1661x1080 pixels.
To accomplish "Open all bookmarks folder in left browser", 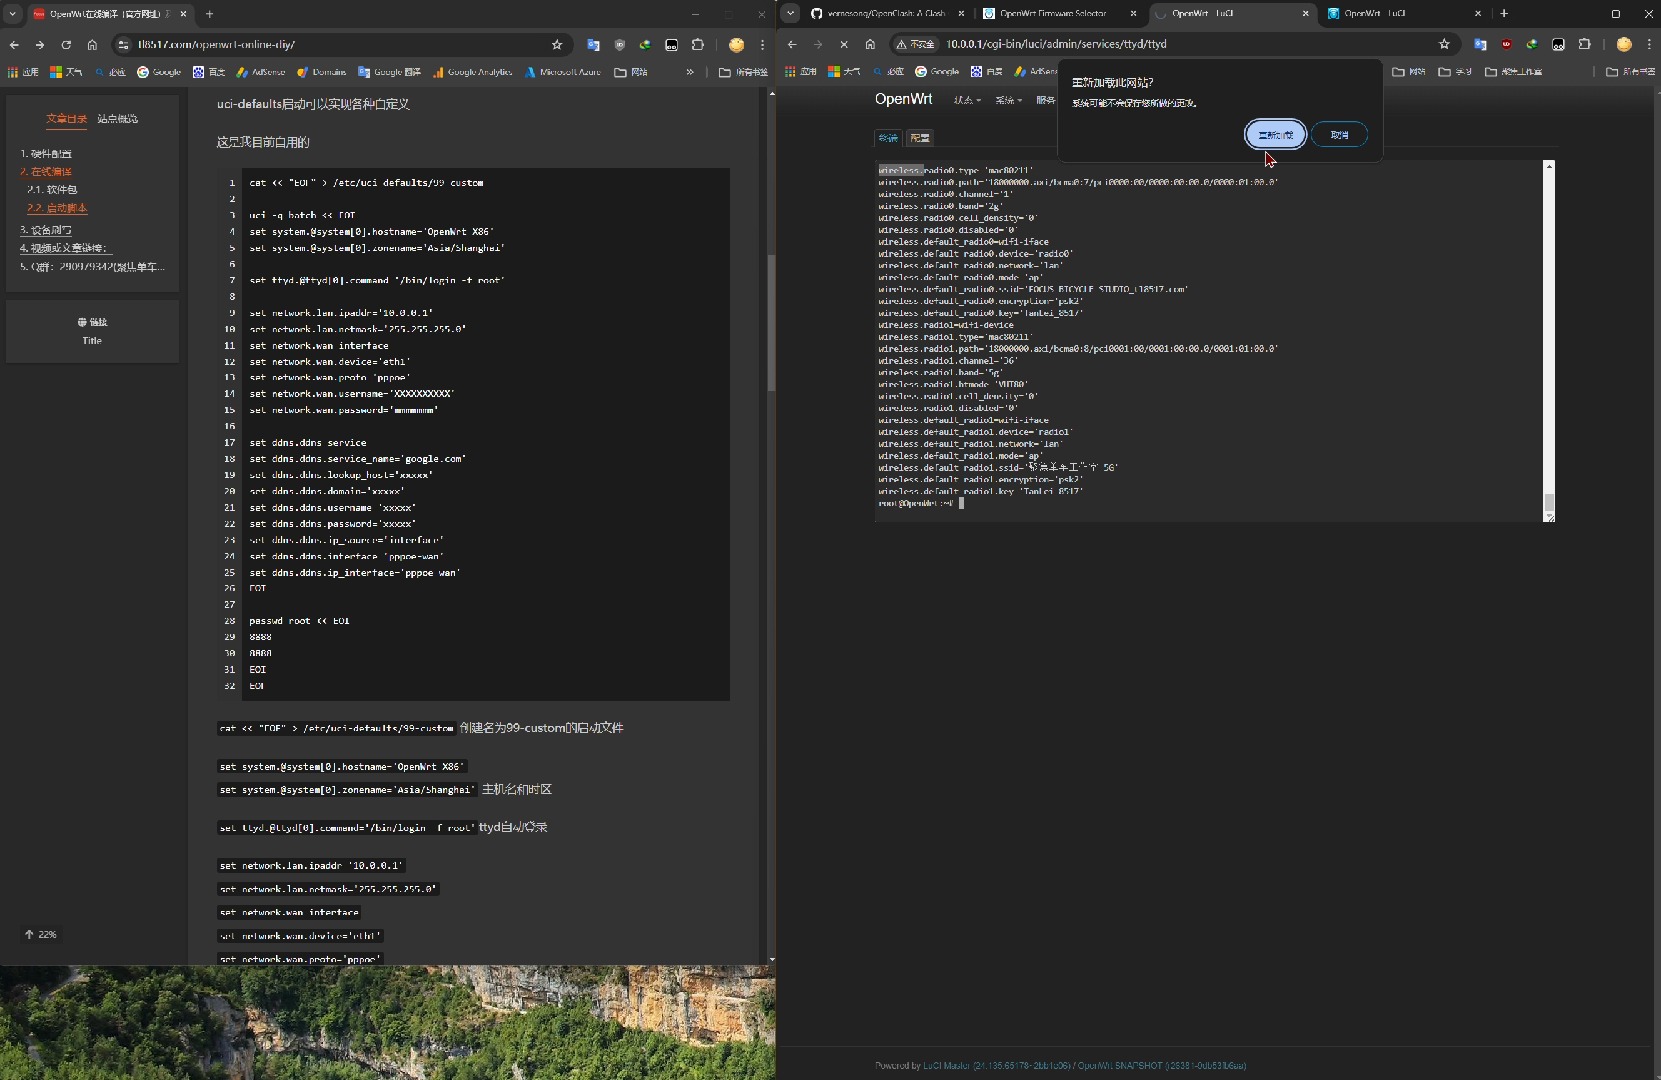I will click(x=743, y=72).
